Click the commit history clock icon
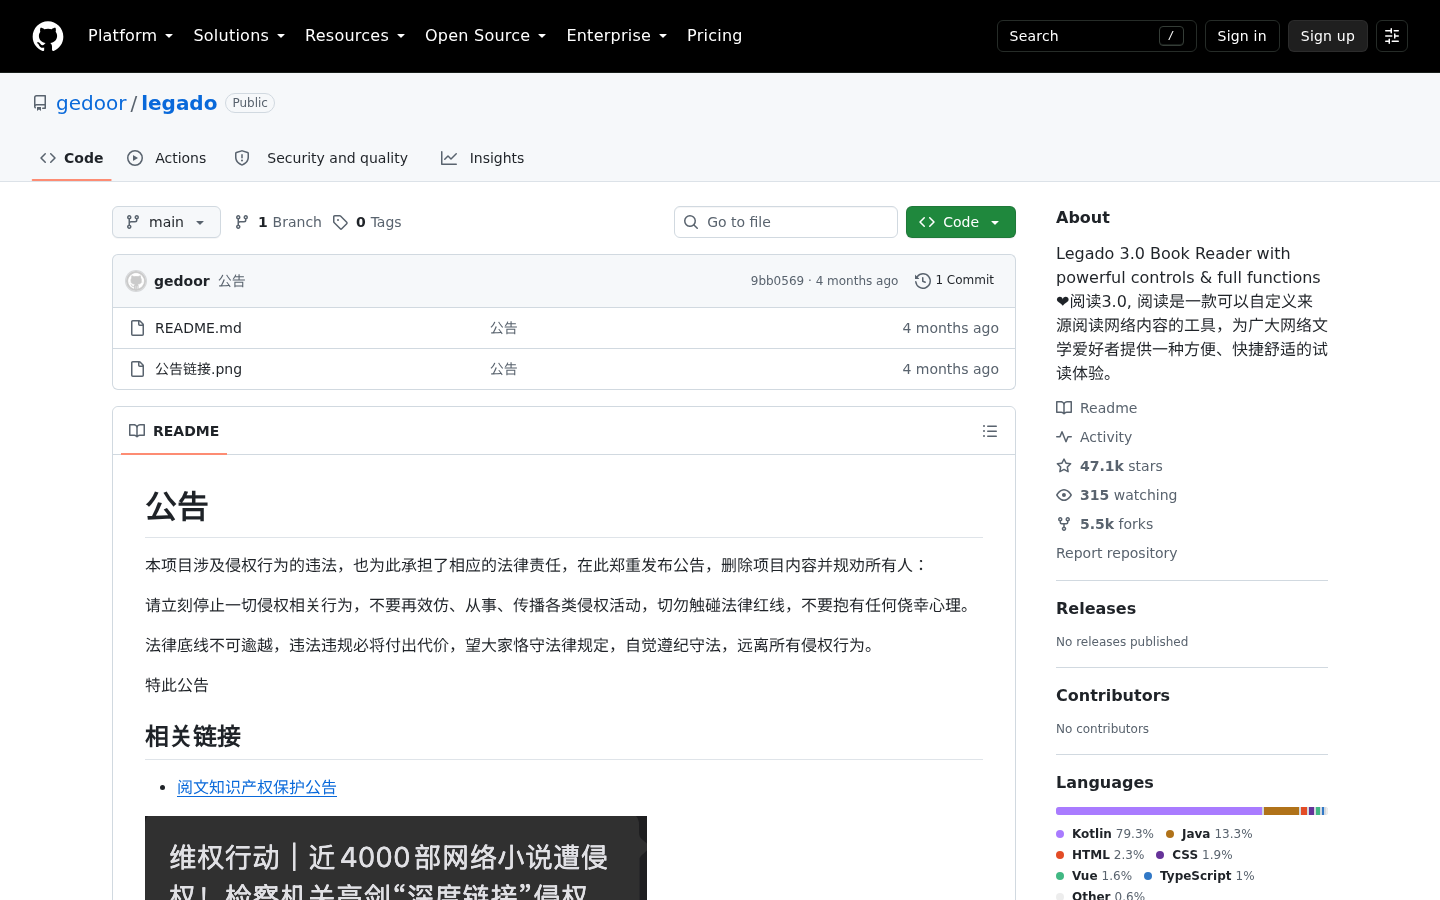The height and width of the screenshot is (900, 1440). click(923, 281)
